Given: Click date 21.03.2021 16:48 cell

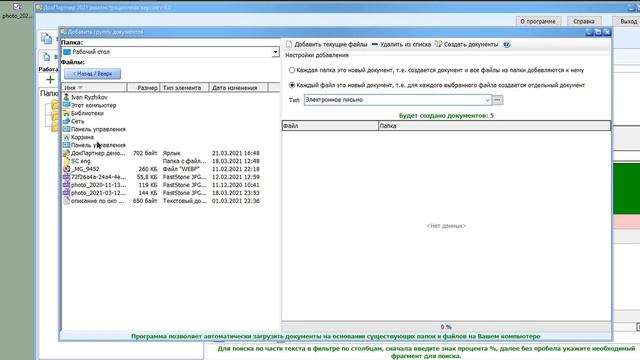Looking at the screenshot, I should 236,153.
